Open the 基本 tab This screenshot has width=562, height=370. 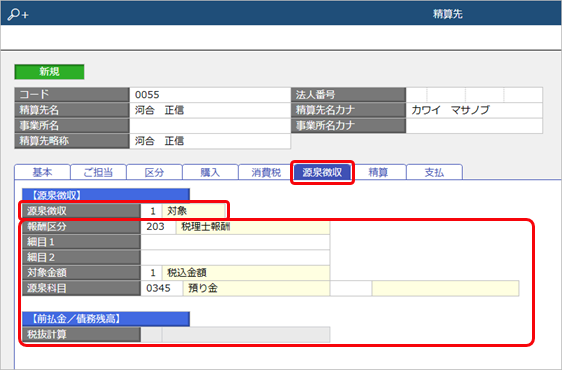tap(42, 172)
